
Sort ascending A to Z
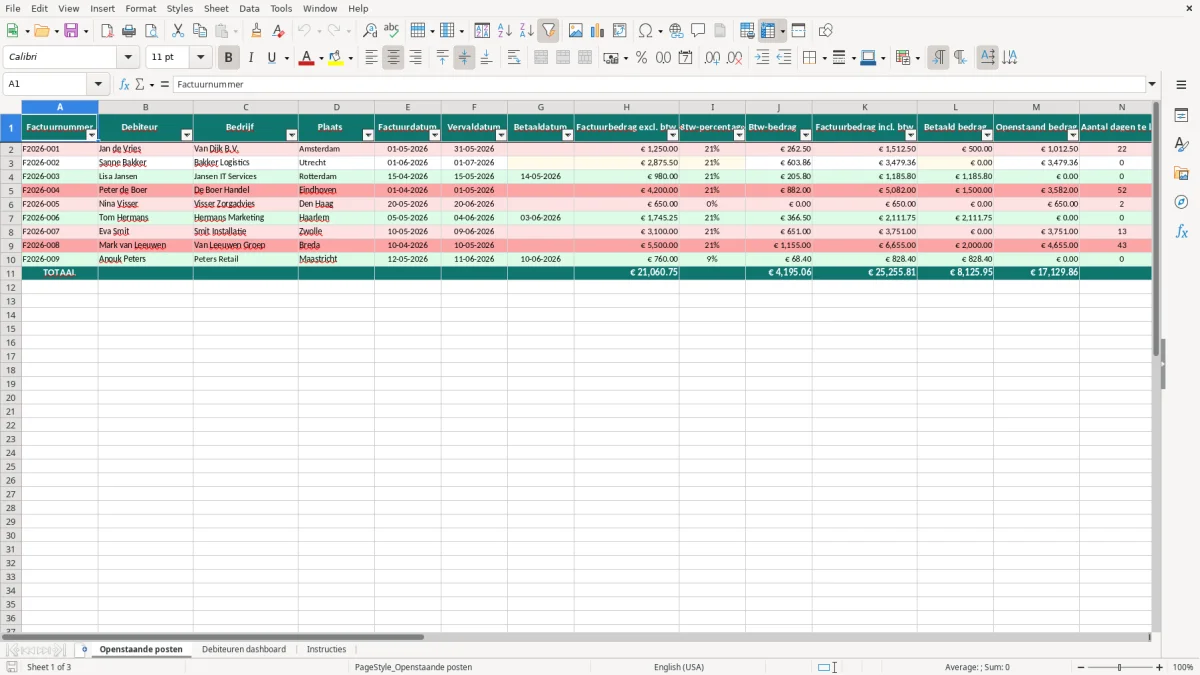pyautogui.click(x=505, y=31)
